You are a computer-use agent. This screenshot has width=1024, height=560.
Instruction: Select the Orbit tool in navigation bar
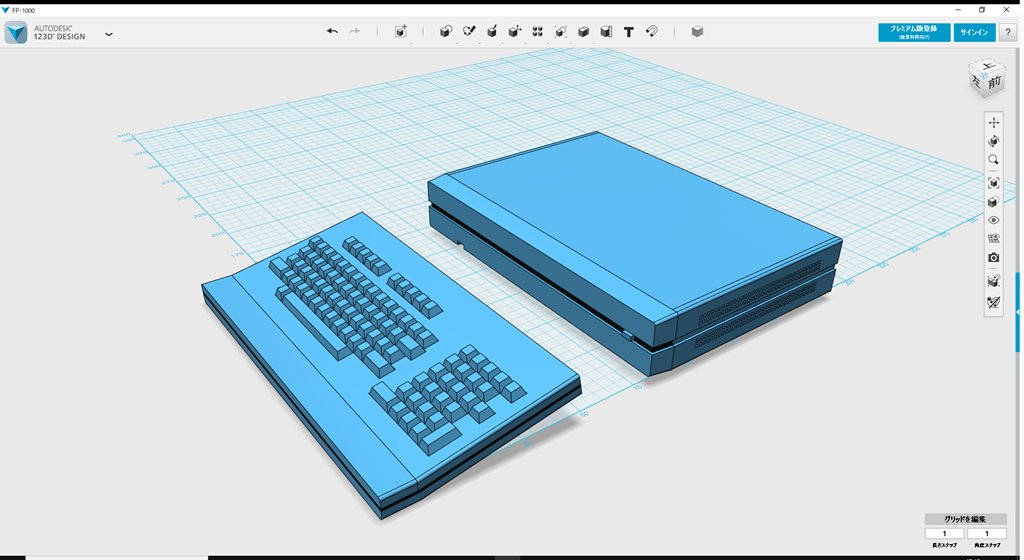[x=993, y=142]
